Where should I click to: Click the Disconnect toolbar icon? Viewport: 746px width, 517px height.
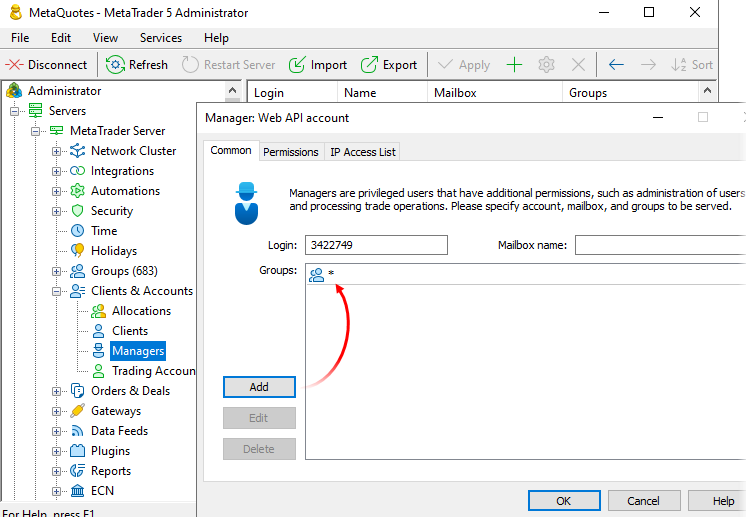click(14, 65)
